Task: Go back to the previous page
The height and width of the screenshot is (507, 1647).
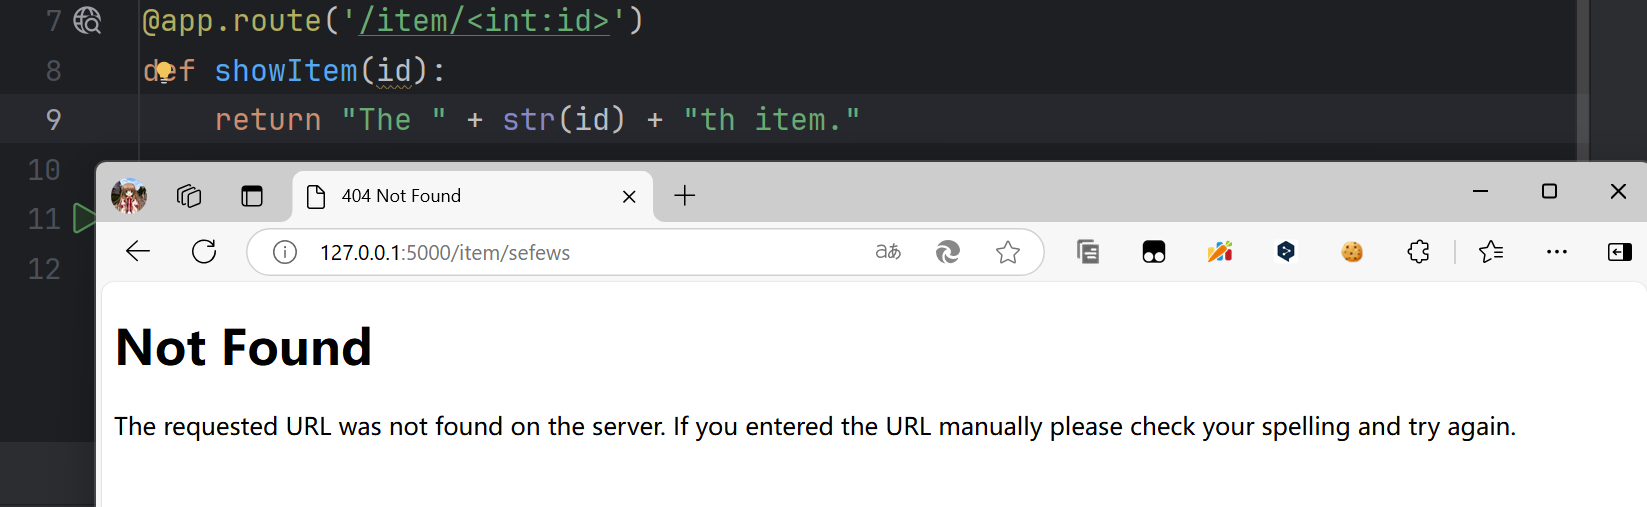Action: coord(138,252)
